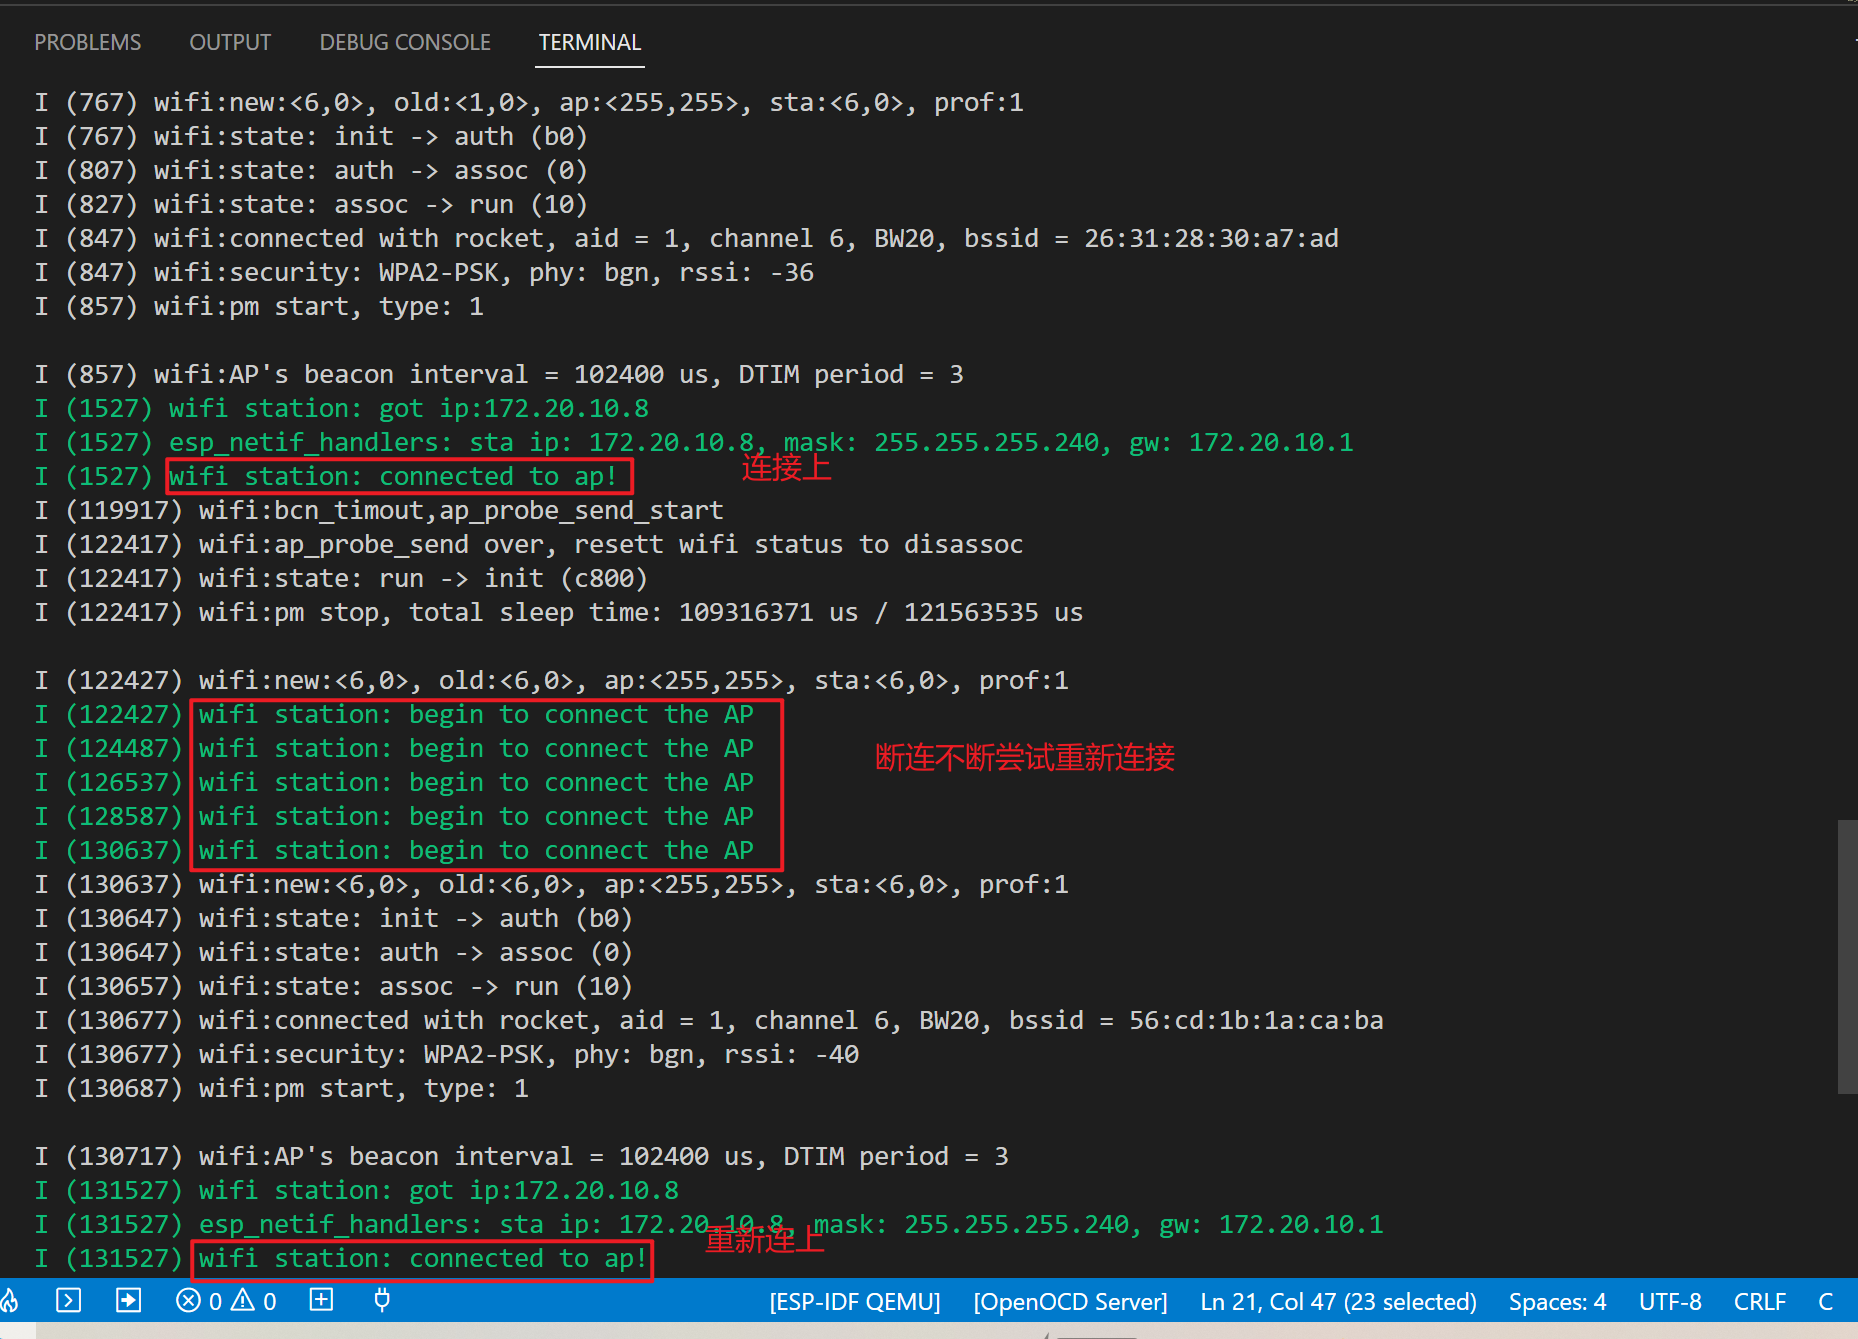Click the [ESP-IDF QEMU] status item

pos(855,1301)
